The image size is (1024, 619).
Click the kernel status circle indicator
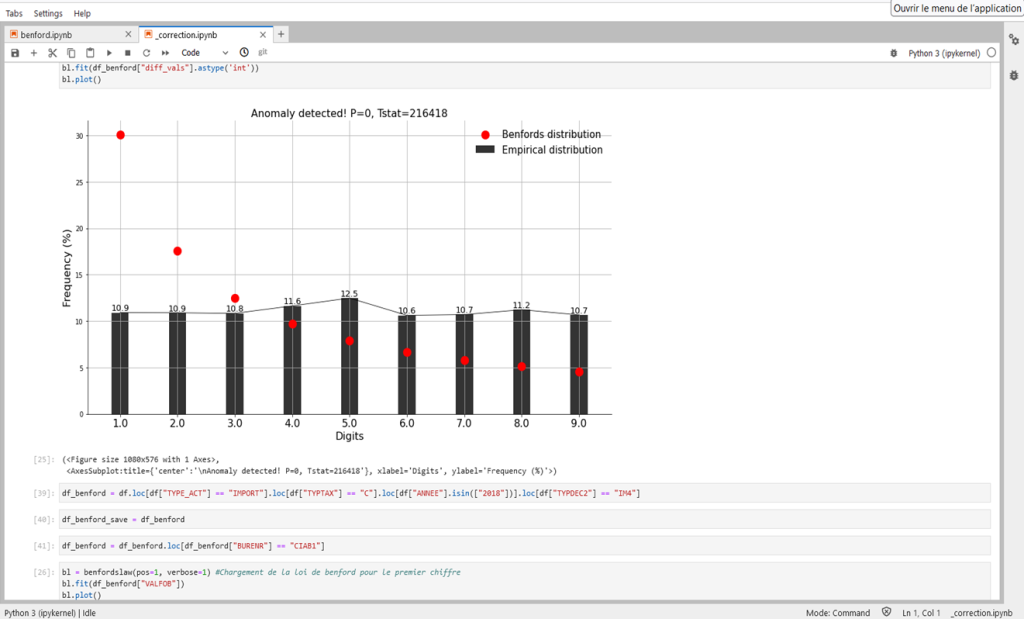[x=991, y=53]
